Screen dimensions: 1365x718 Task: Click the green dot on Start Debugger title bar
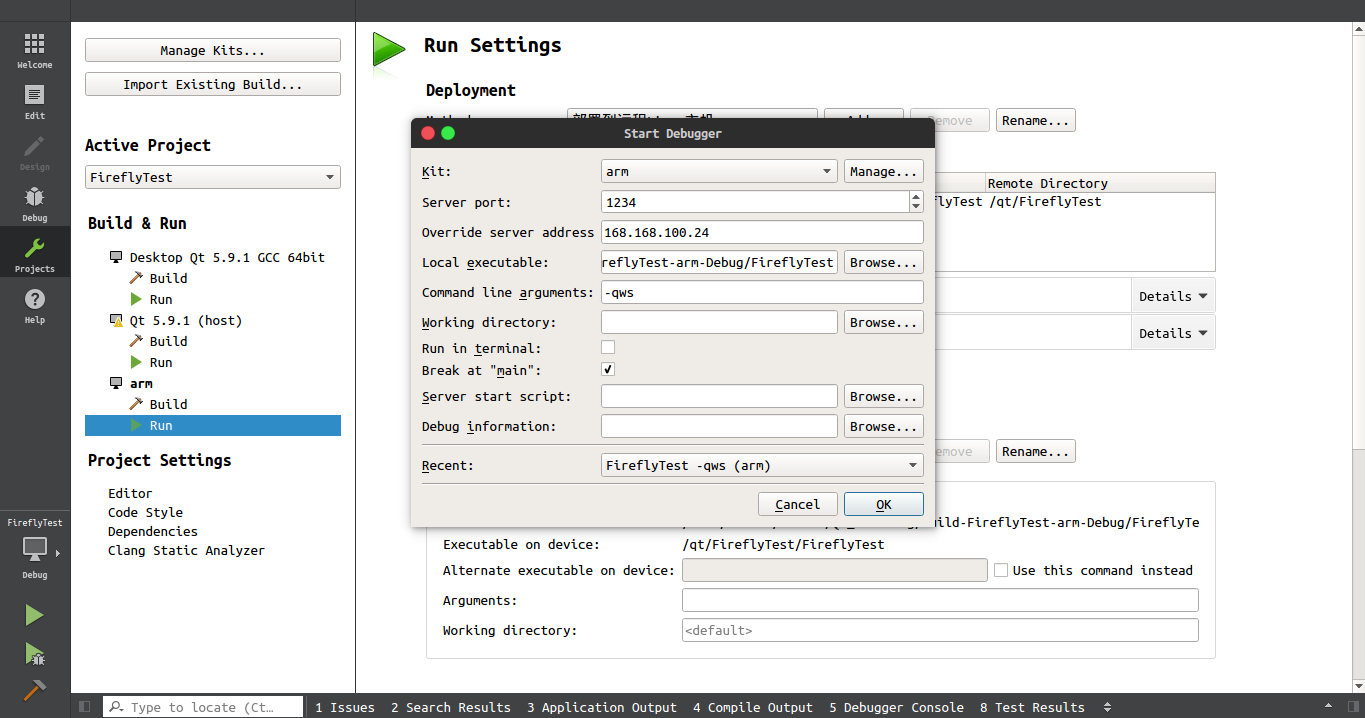(448, 133)
